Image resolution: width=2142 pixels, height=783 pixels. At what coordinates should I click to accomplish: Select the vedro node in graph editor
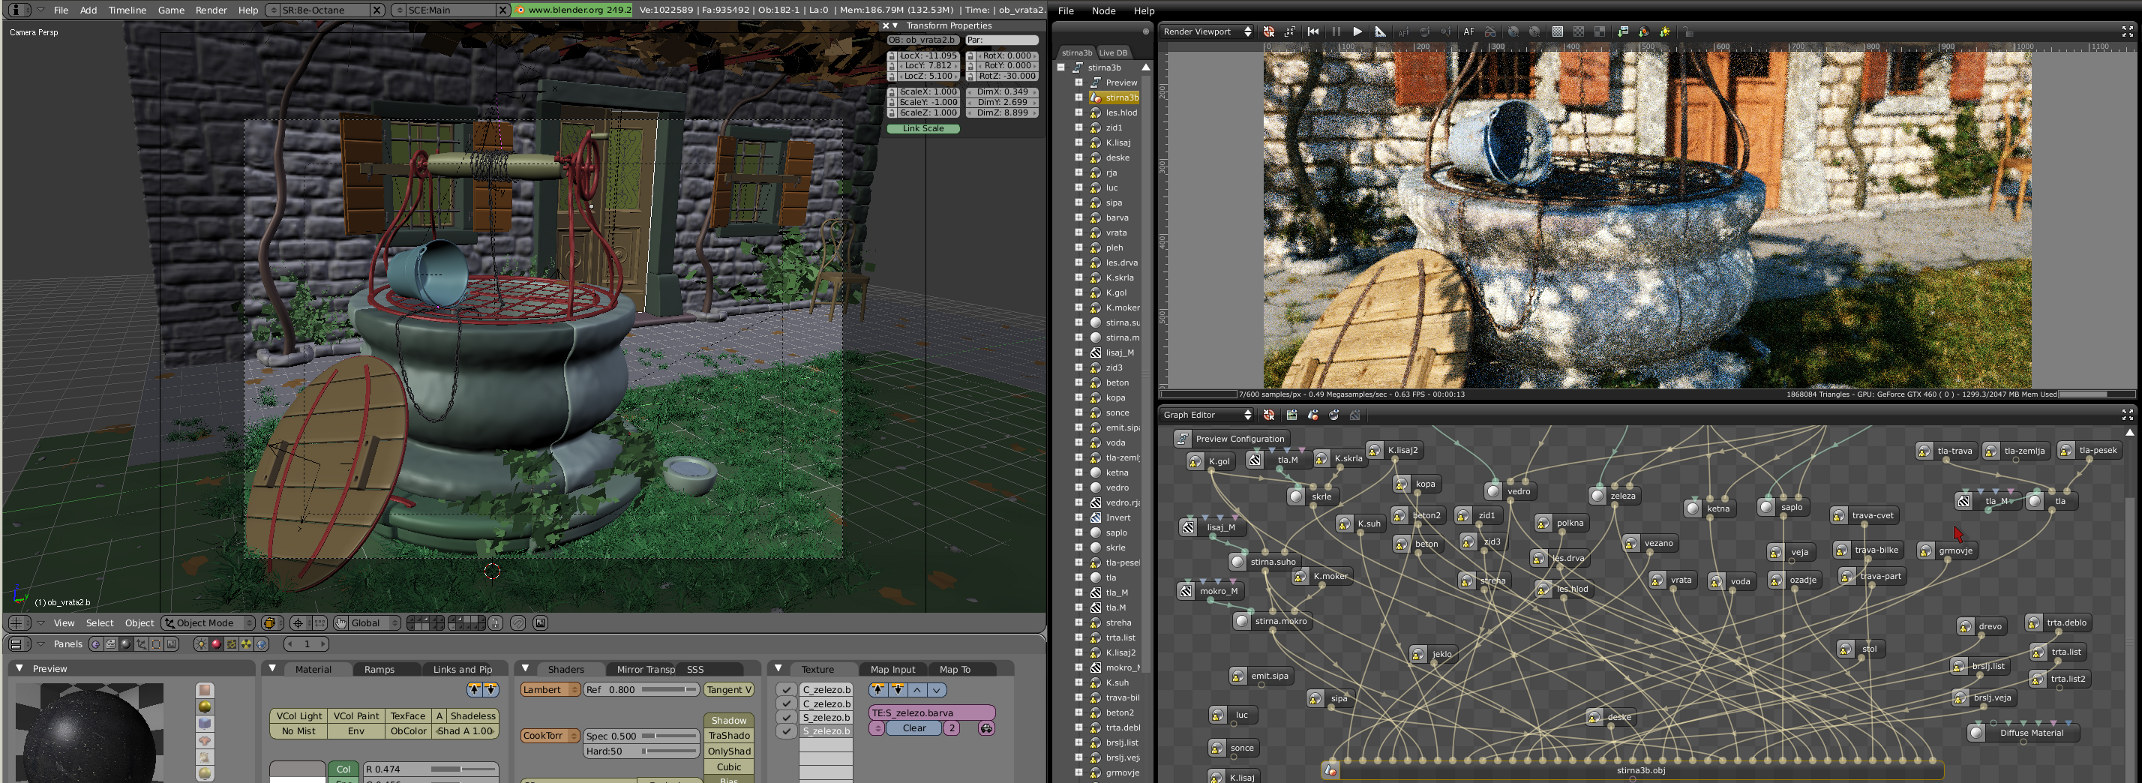[x=1509, y=491]
